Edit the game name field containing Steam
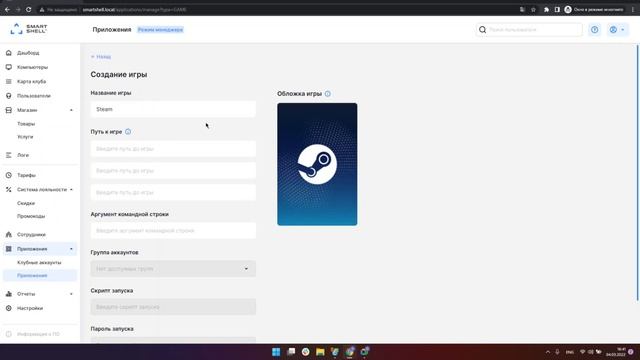This screenshot has width=640, height=360. (173, 109)
